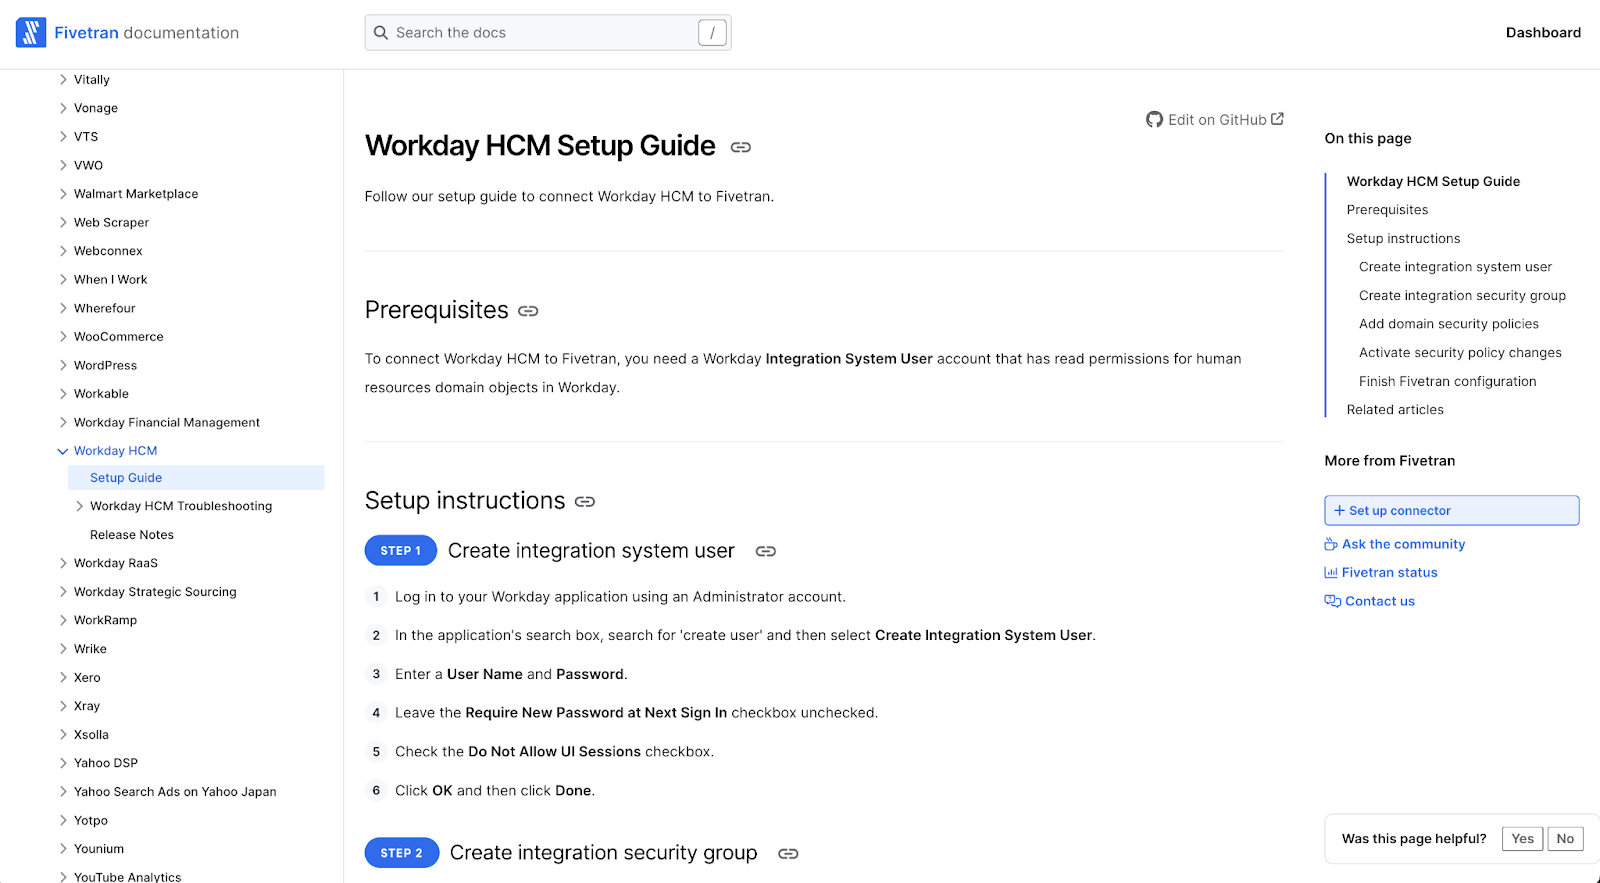Click the Set up connector button
The image size is (1600, 883).
tap(1452, 511)
